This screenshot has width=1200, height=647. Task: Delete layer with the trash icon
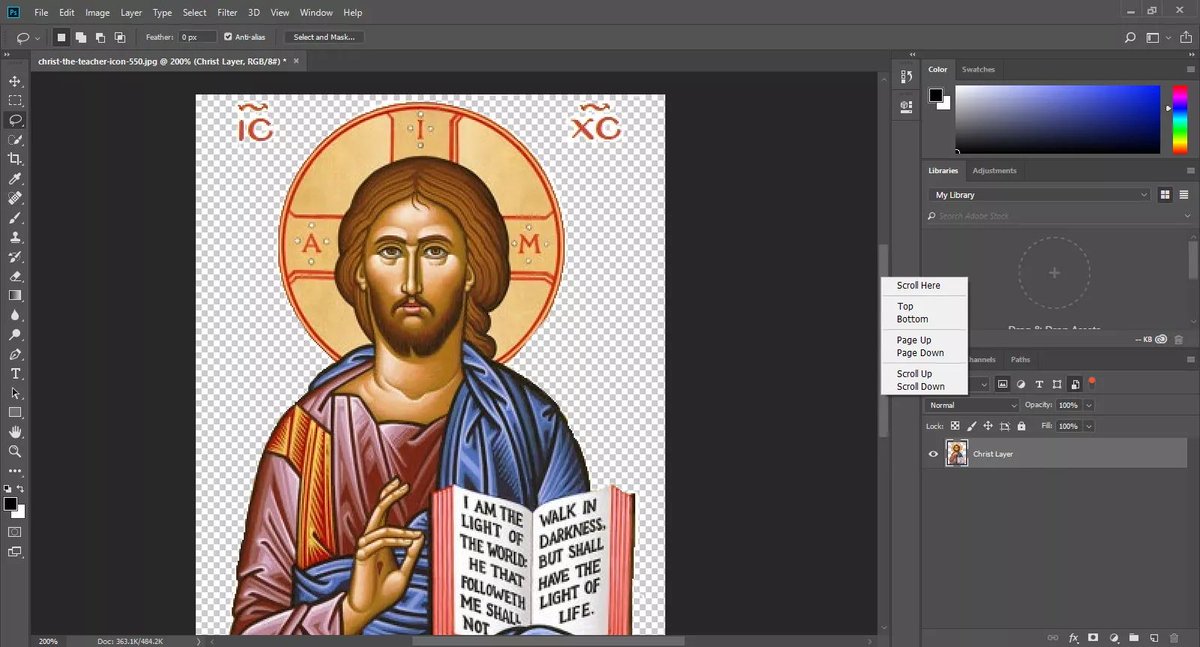pos(1173,637)
